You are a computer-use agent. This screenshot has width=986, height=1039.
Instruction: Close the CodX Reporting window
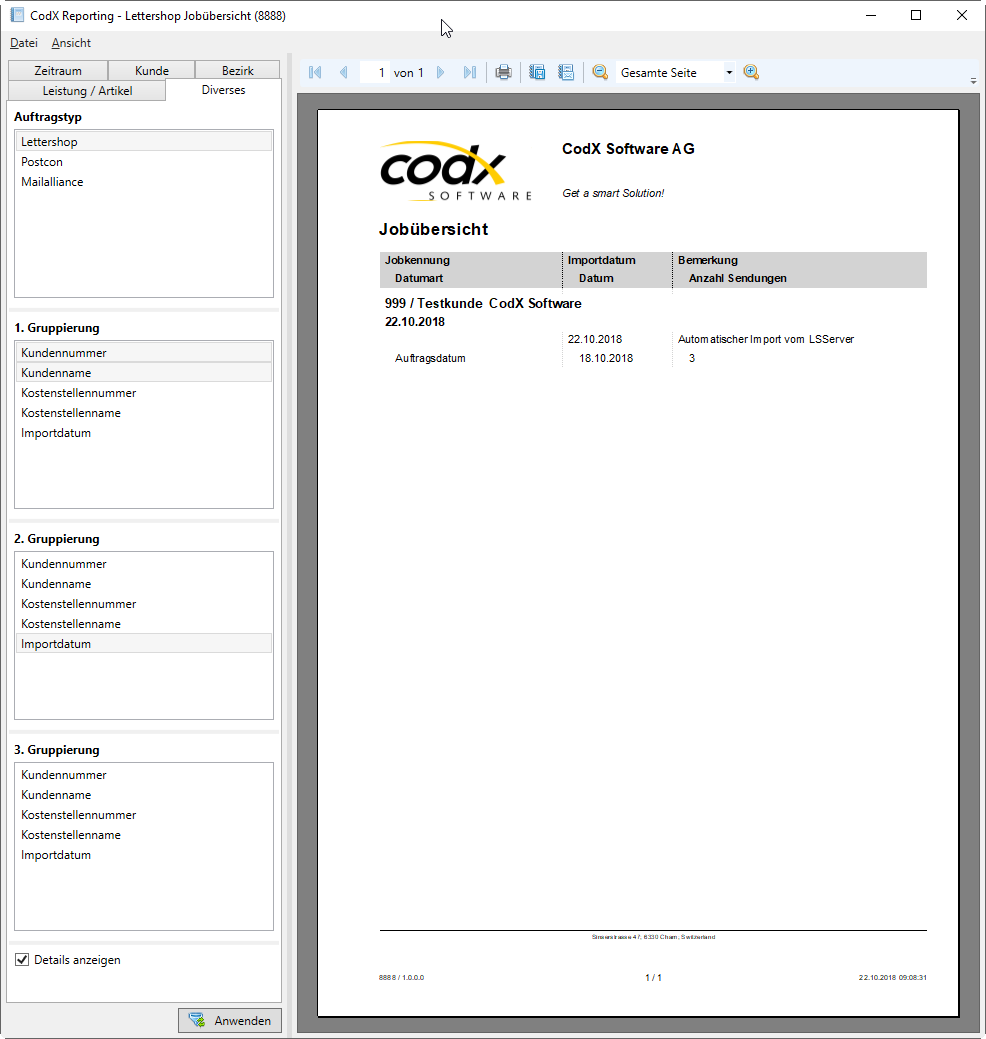[961, 15]
